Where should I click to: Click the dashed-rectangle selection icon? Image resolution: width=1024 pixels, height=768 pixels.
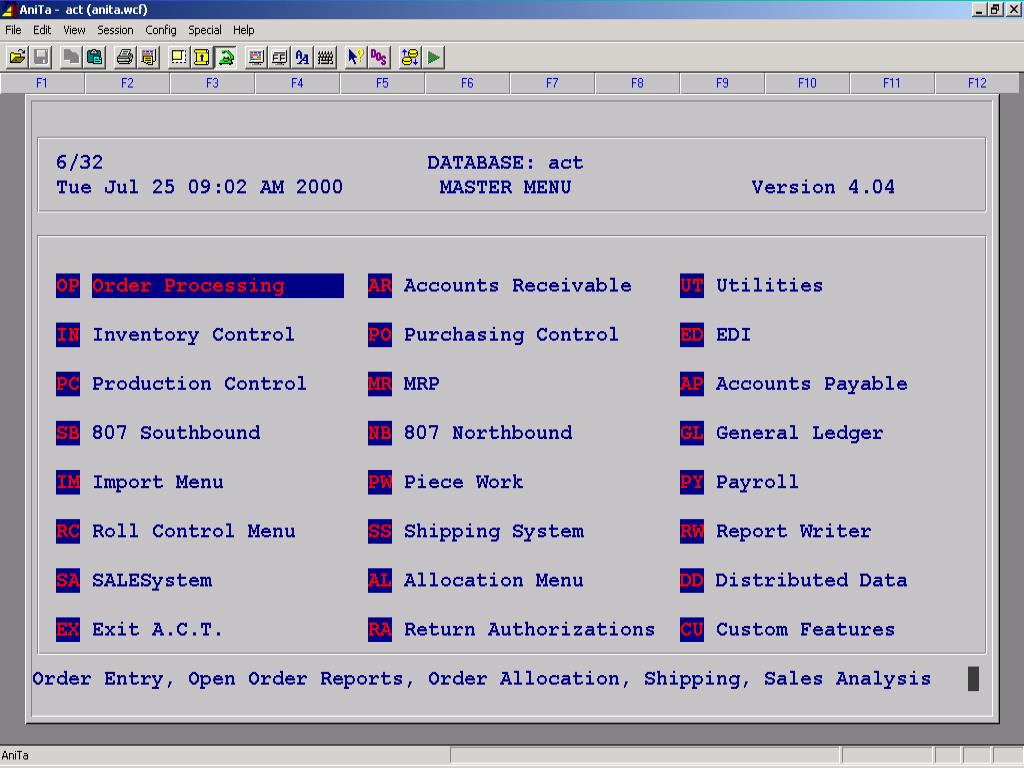(178, 57)
